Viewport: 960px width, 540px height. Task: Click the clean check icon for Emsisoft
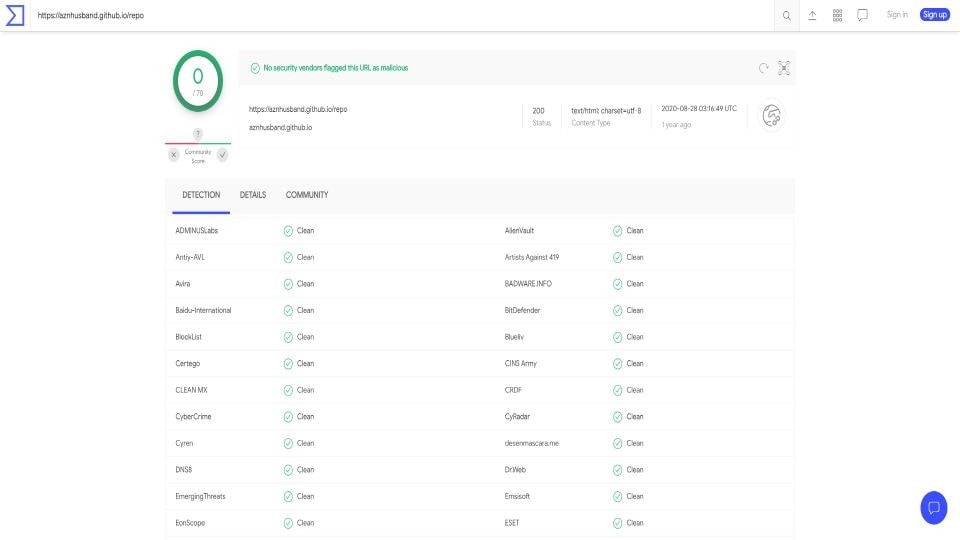617,497
